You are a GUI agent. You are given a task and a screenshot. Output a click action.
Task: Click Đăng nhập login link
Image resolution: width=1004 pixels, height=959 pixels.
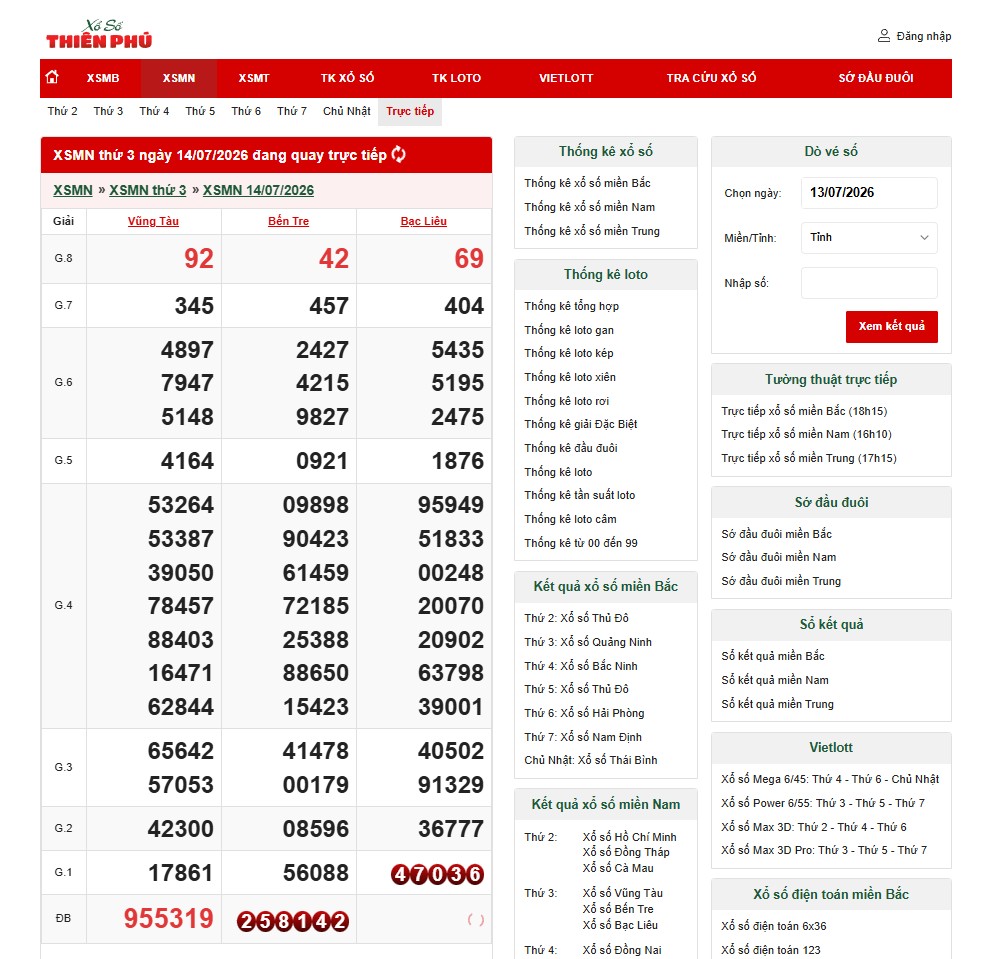click(923, 36)
